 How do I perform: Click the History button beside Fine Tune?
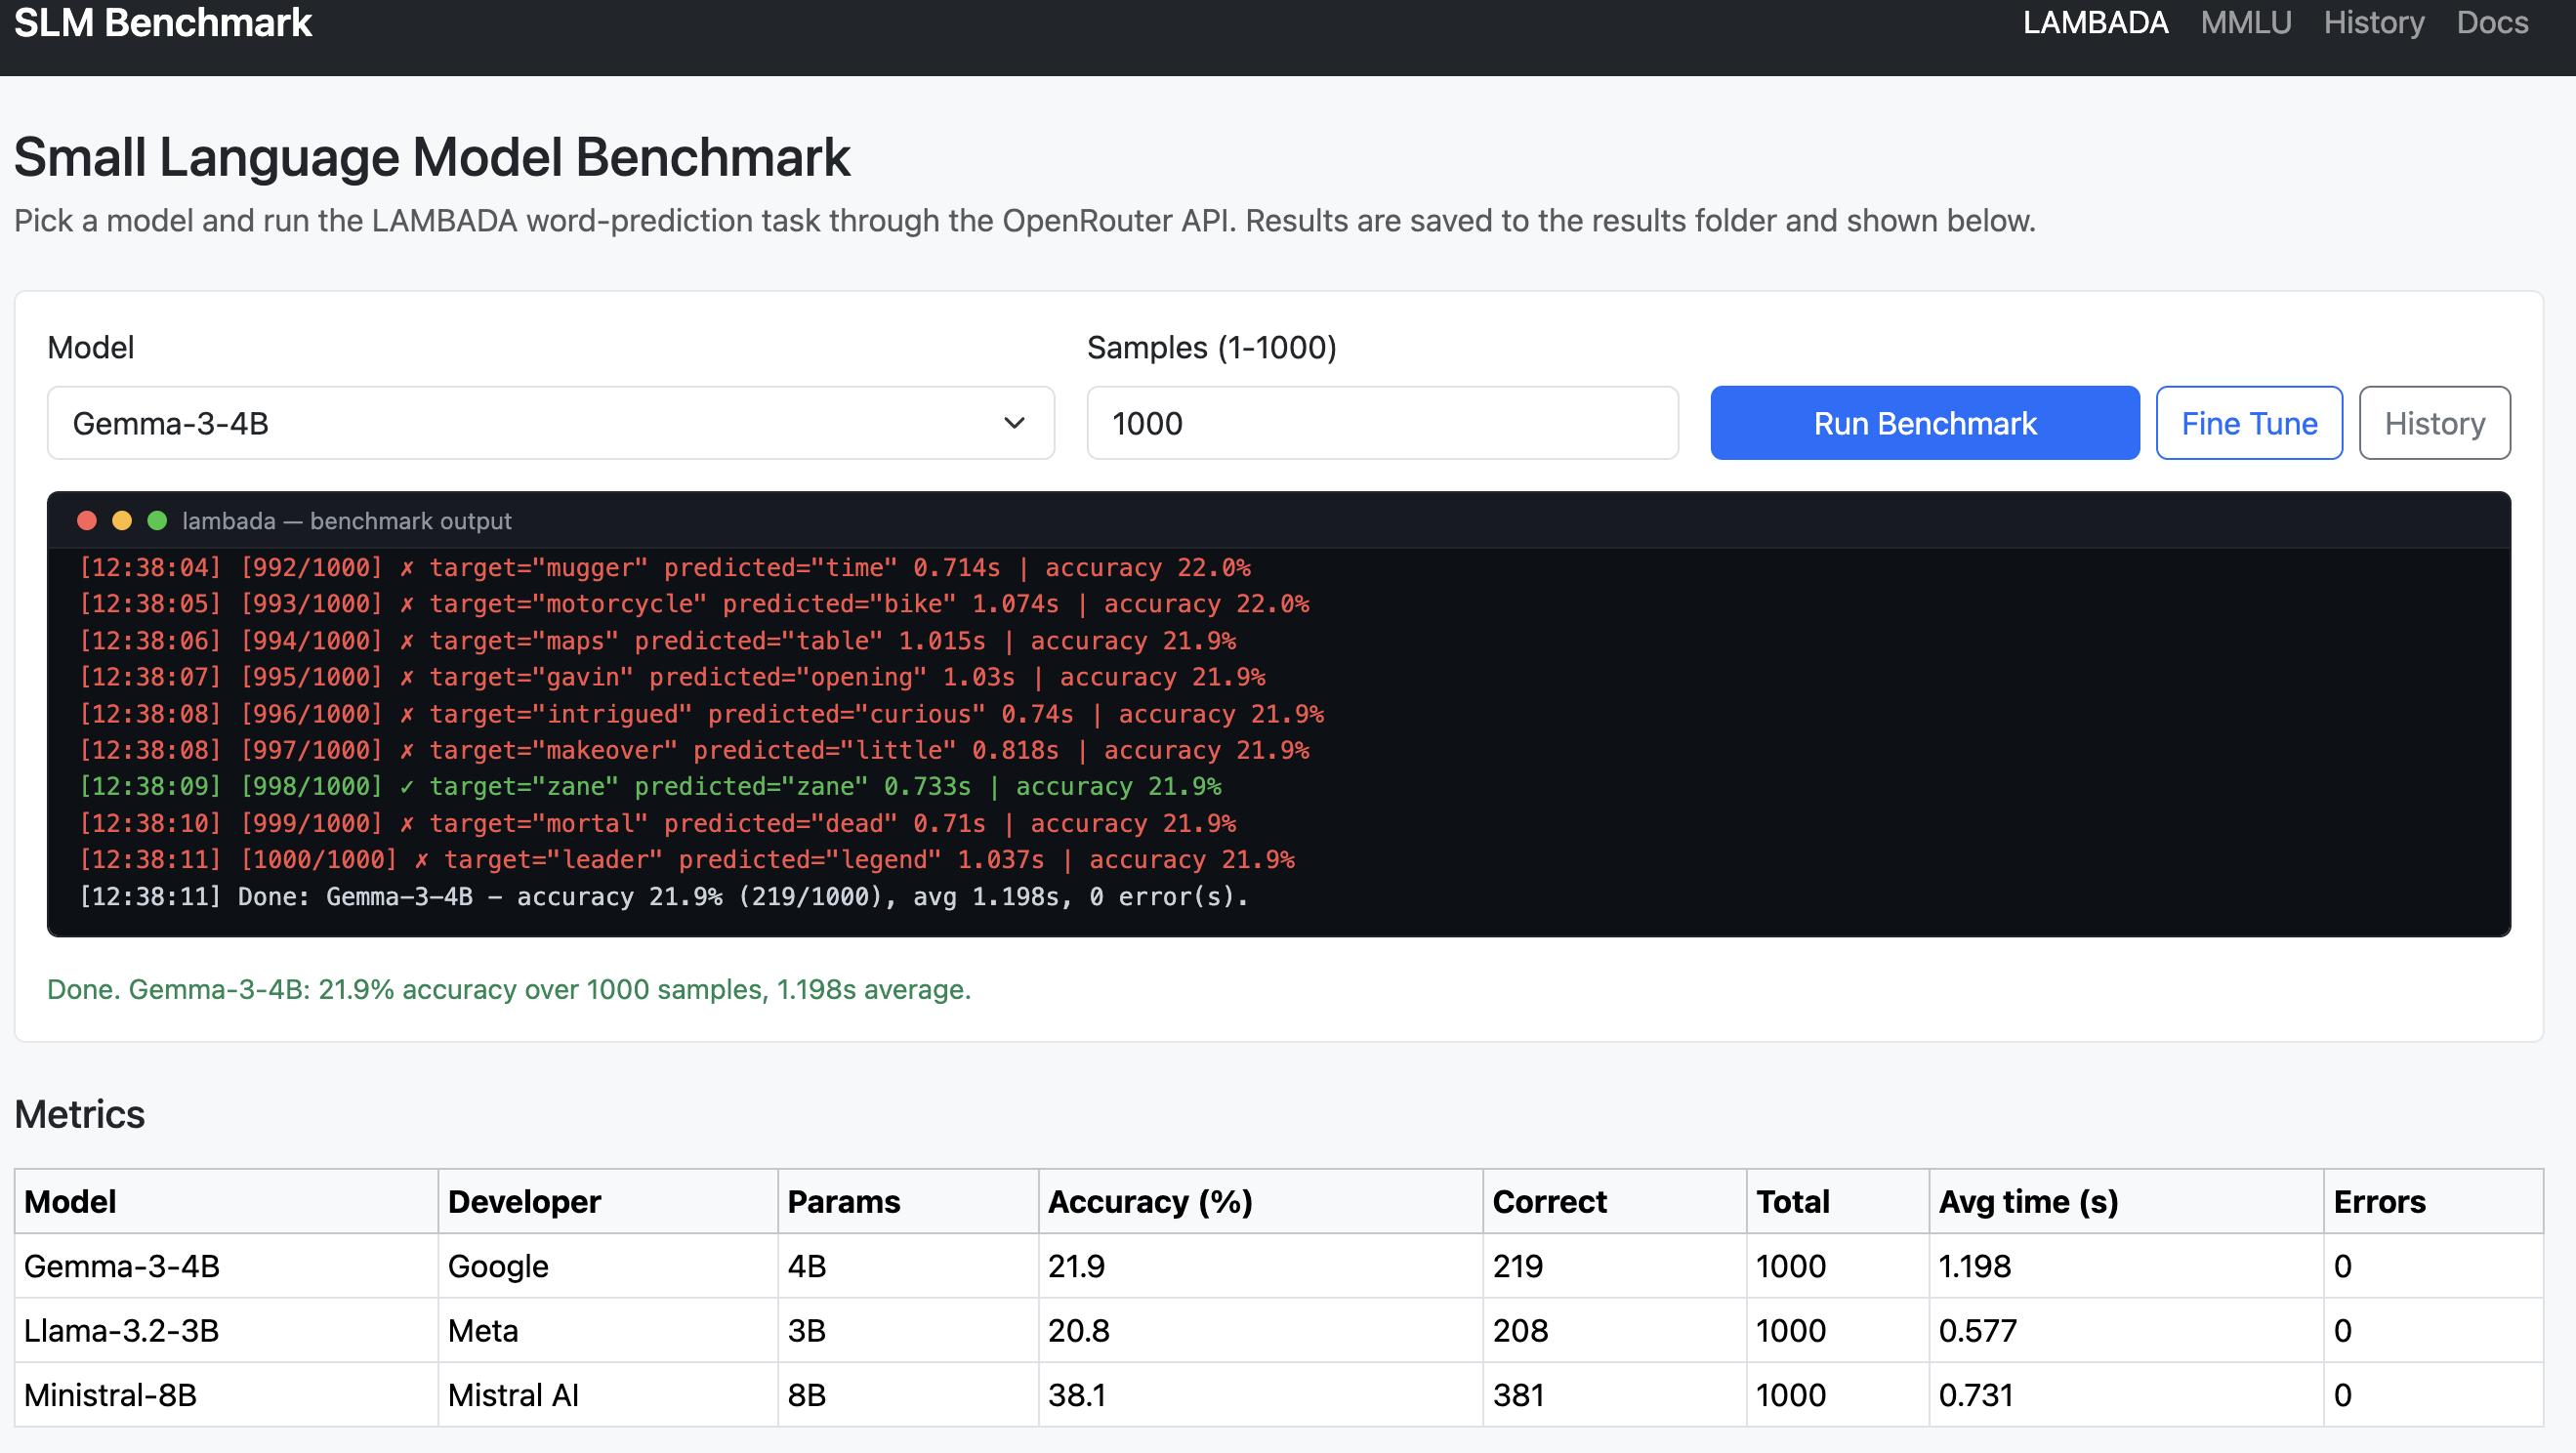click(x=2435, y=423)
